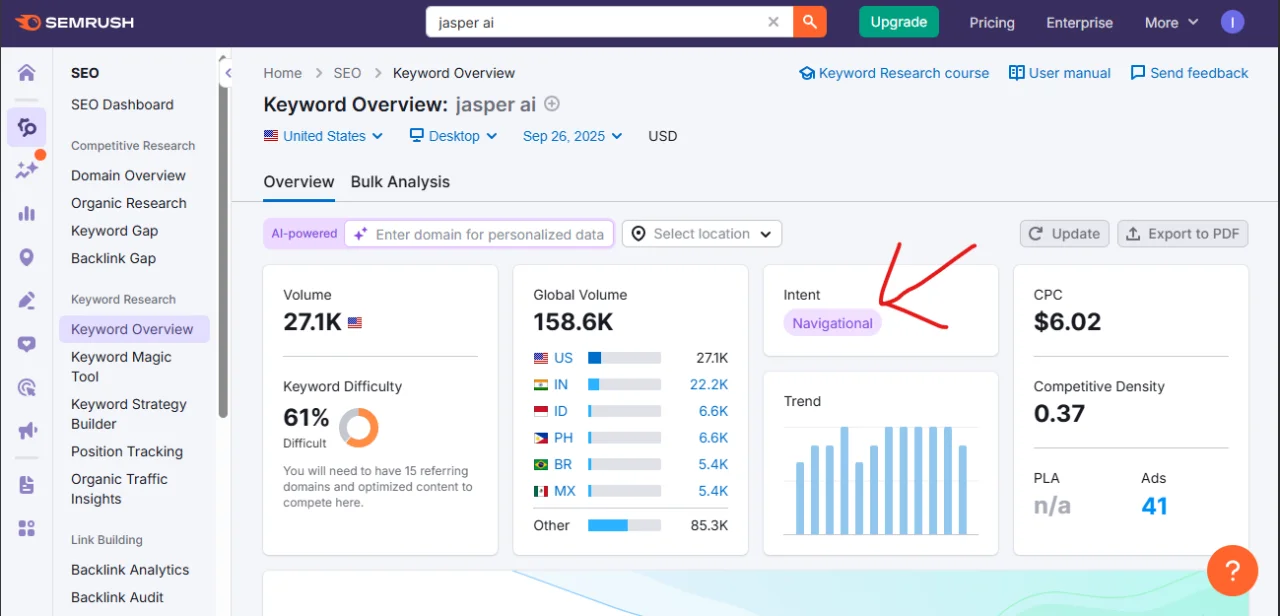Viewport: 1280px width, 616px height.
Task: Open the App Center grid sidebar icon
Action: tap(27, 528)
